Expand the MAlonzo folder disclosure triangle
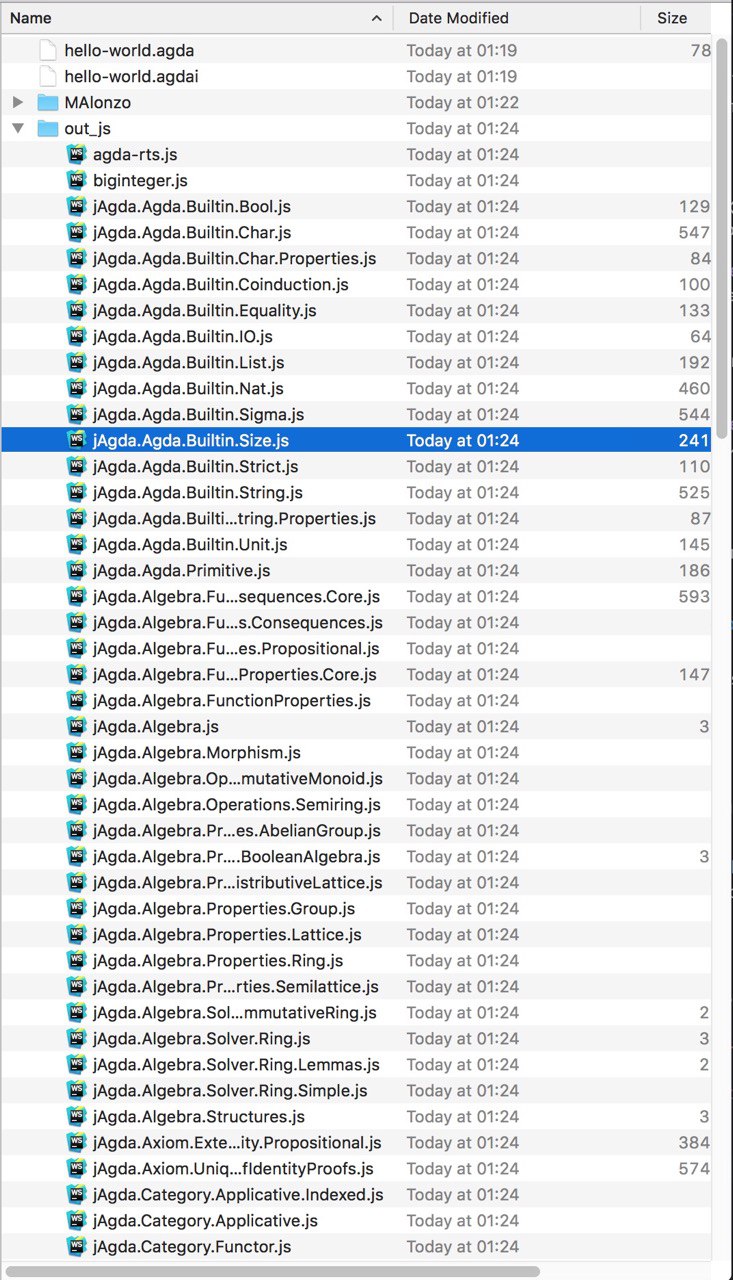The image size is (733, 1280). click(x=18, y=102)
